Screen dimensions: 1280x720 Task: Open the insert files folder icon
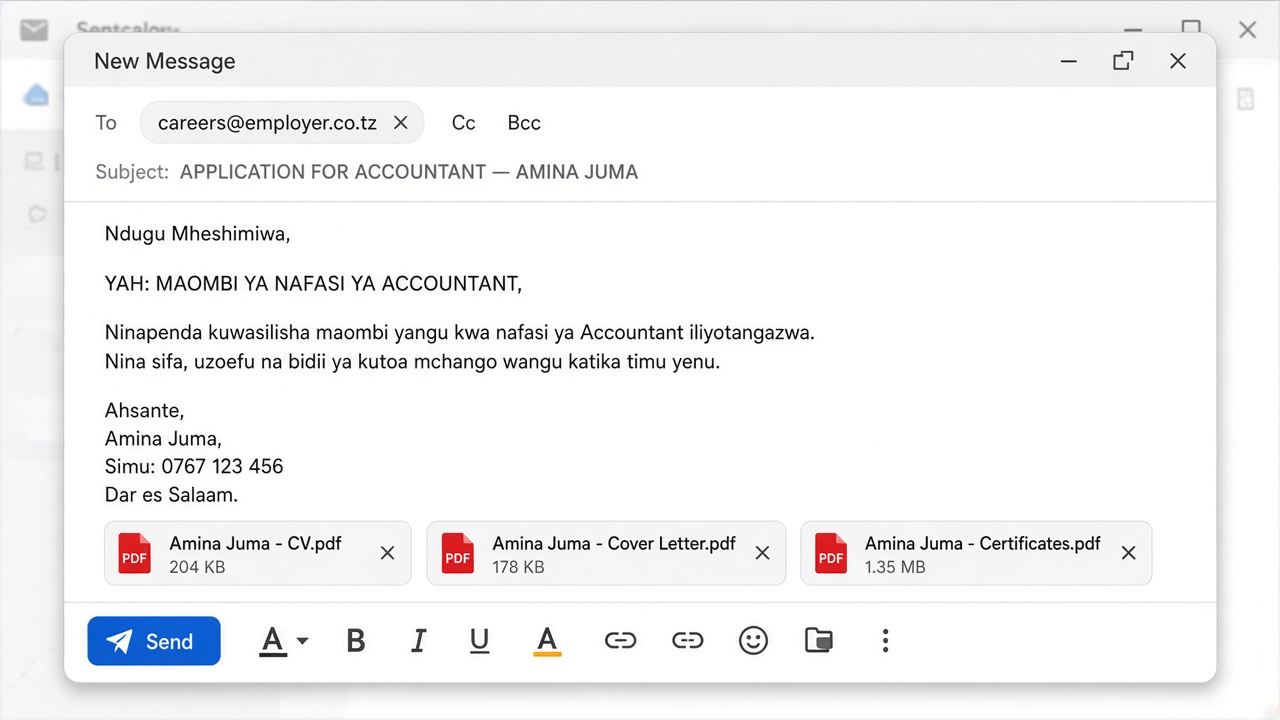click(x=819, y=641)
